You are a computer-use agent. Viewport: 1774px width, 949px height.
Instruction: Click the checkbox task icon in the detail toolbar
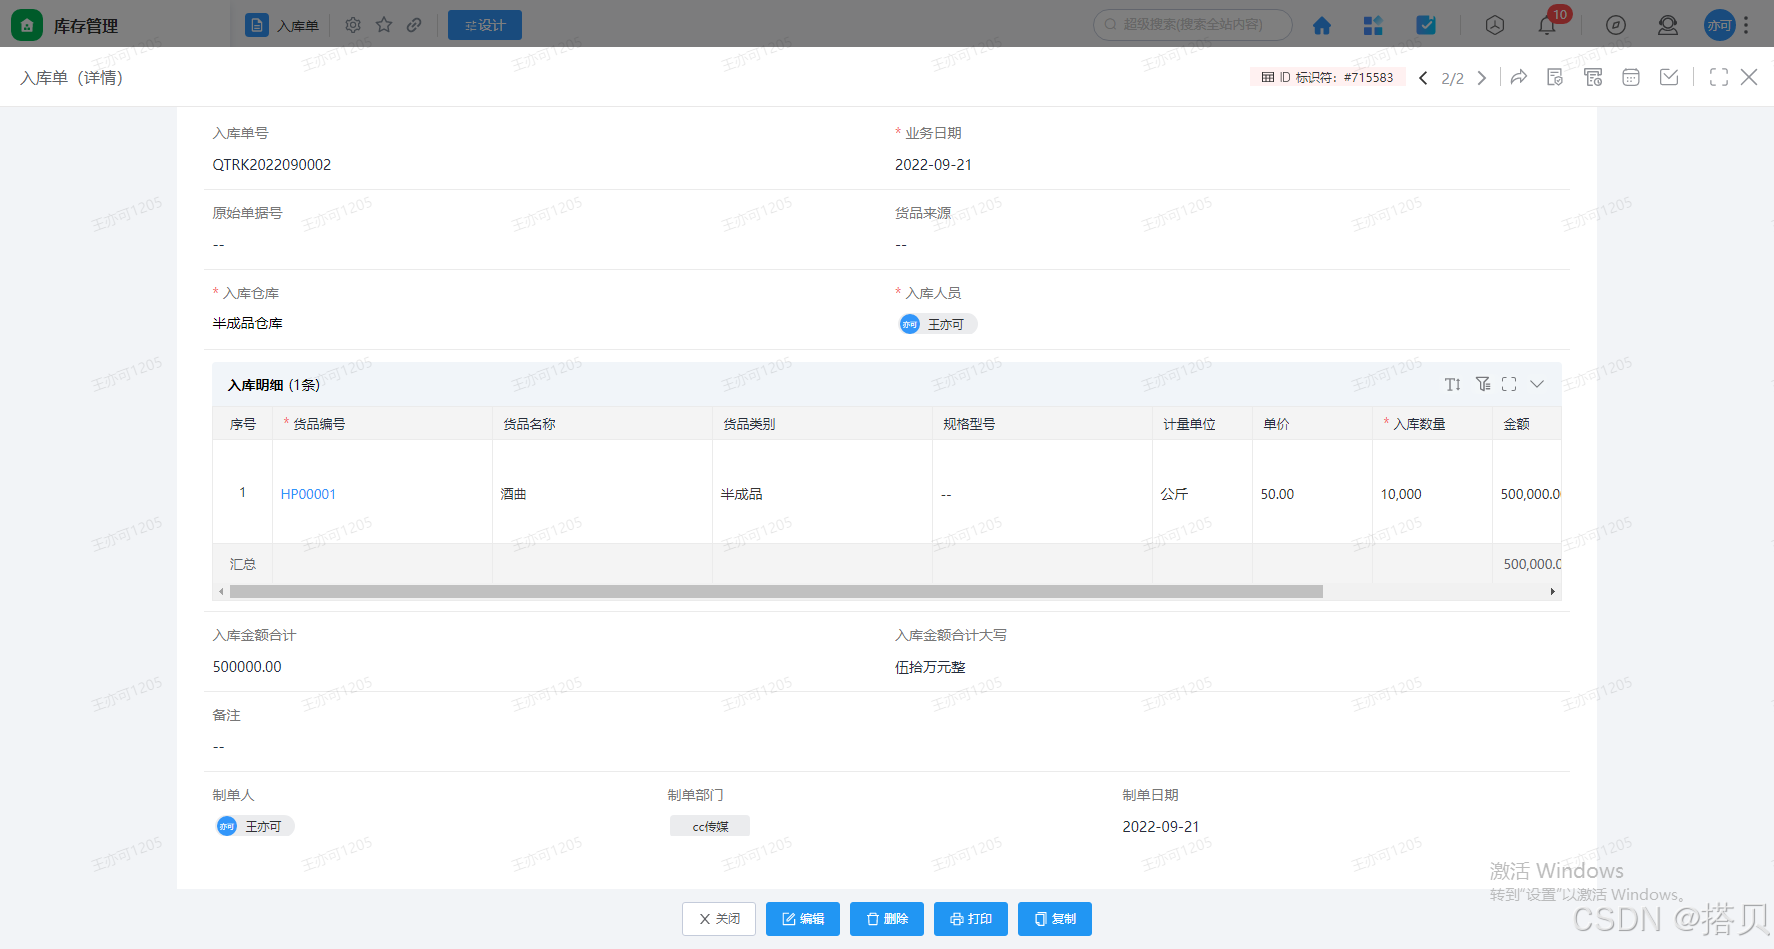1669,77
